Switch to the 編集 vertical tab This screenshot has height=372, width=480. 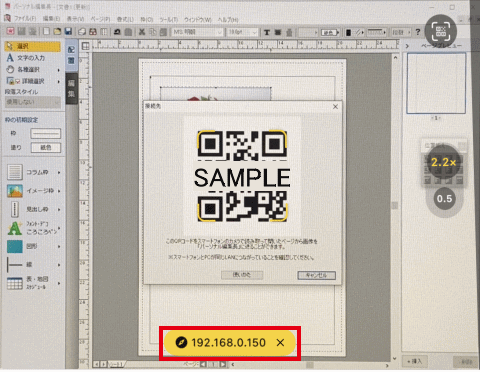(71, 88)
